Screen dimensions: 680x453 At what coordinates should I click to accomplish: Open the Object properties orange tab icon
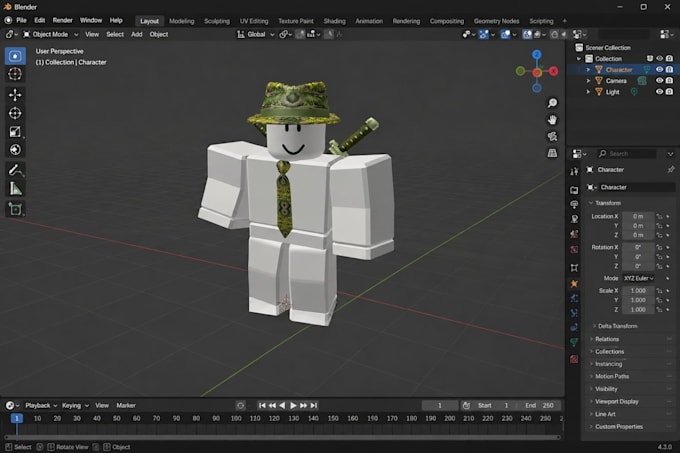point(574,284)
